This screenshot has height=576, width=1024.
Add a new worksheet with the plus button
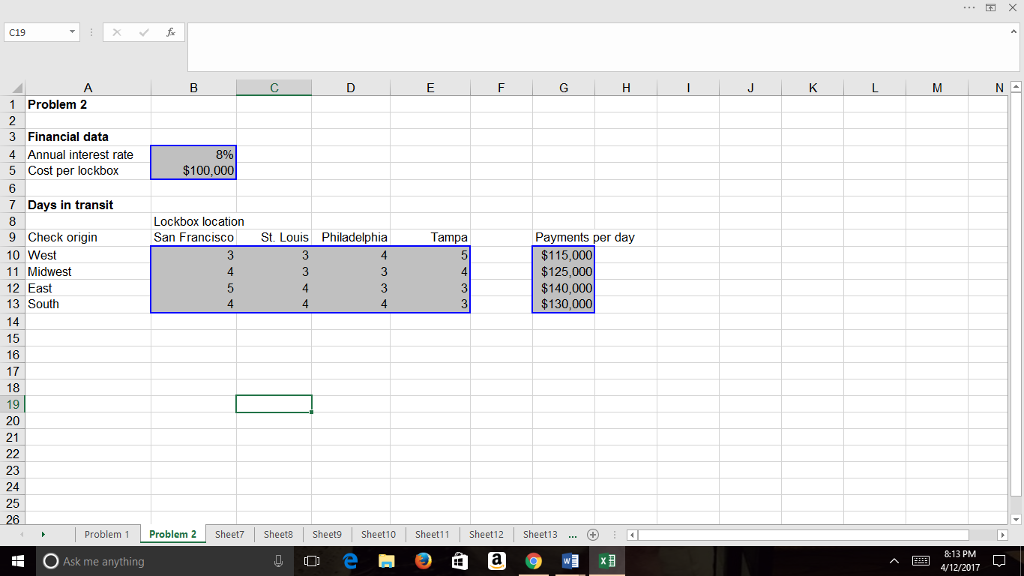tap(592, 534)
